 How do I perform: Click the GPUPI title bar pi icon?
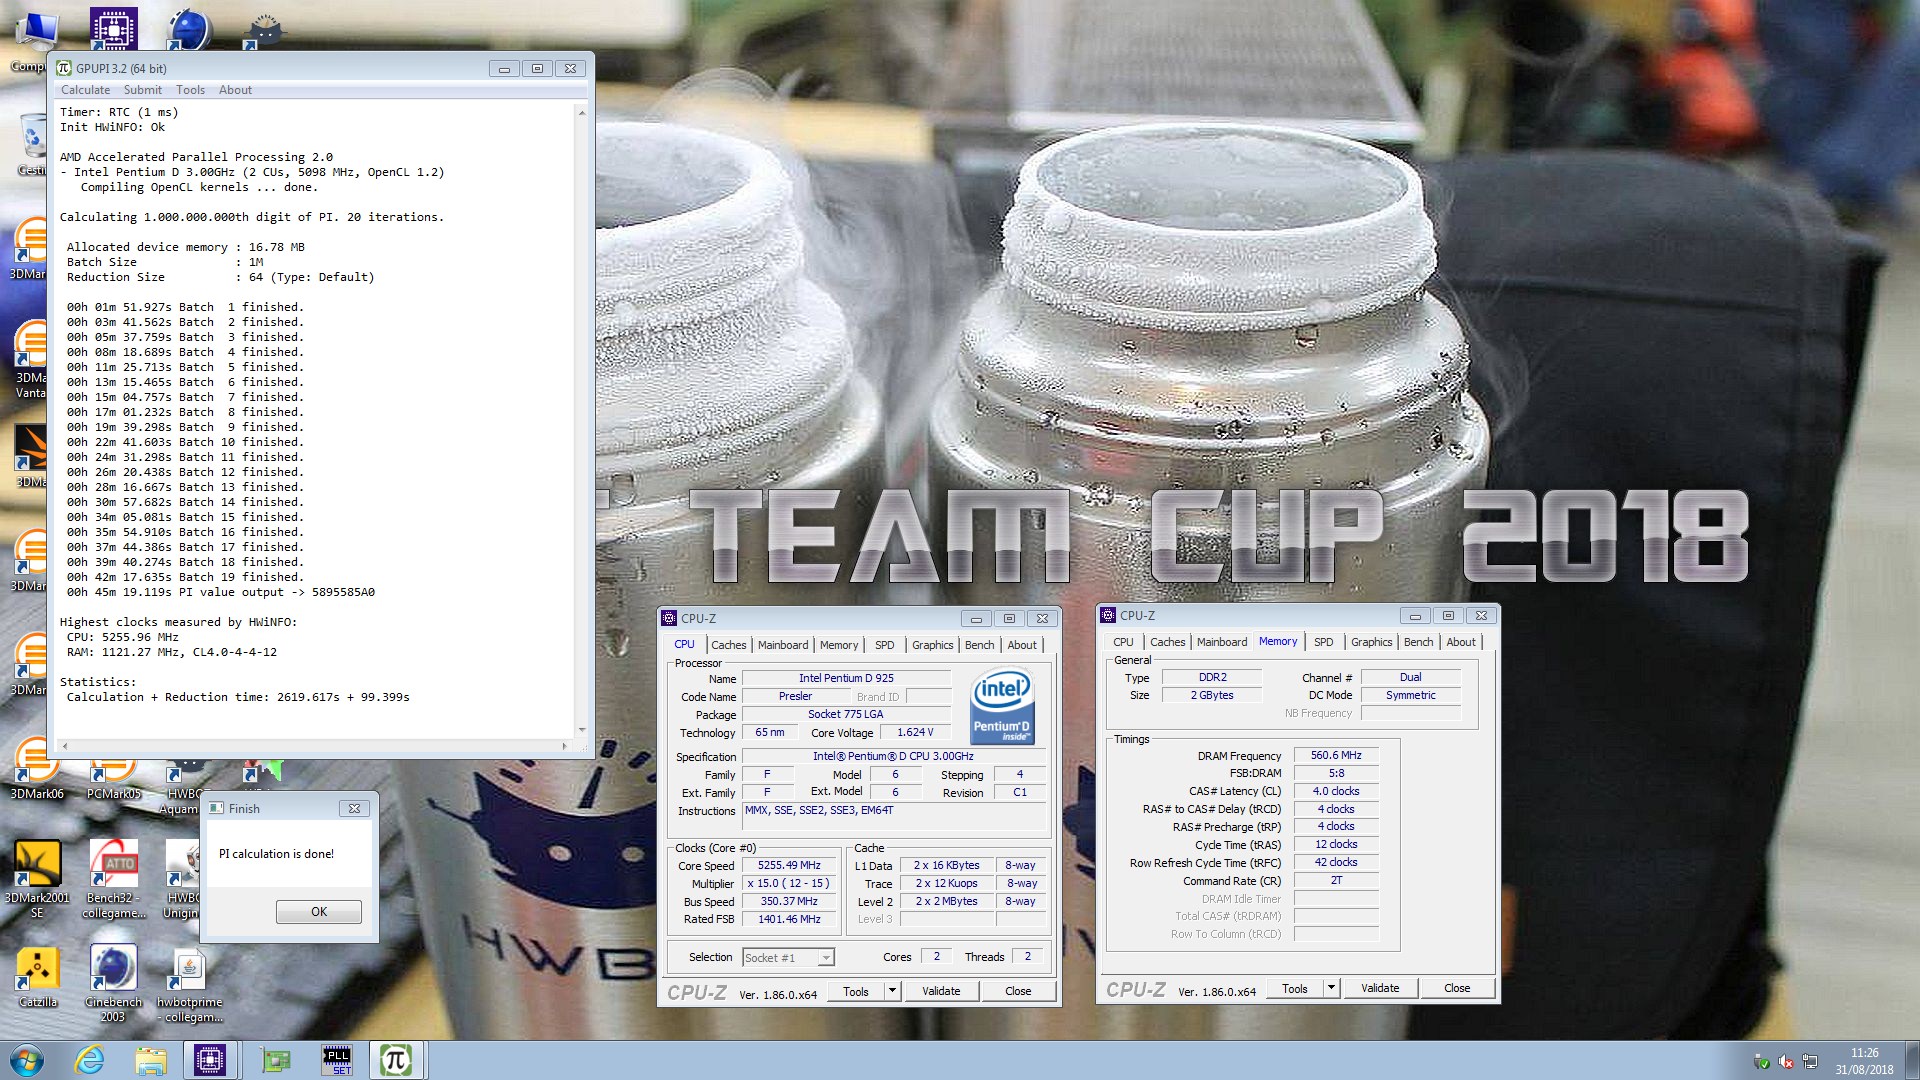point(64,68)
